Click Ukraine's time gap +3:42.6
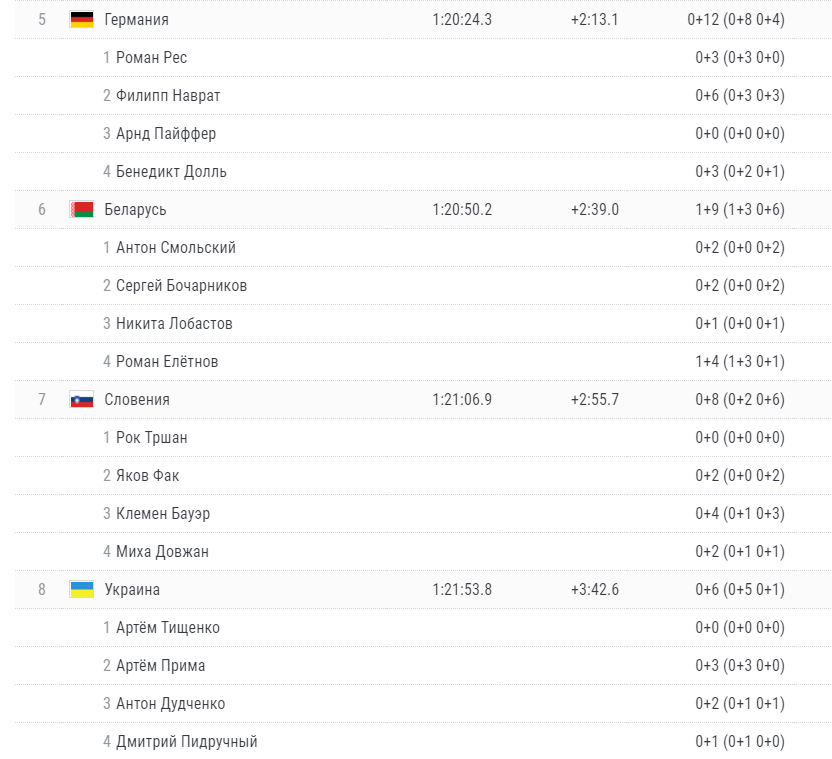Viewport: 832px width, 759px height. (x=595, y=590)
